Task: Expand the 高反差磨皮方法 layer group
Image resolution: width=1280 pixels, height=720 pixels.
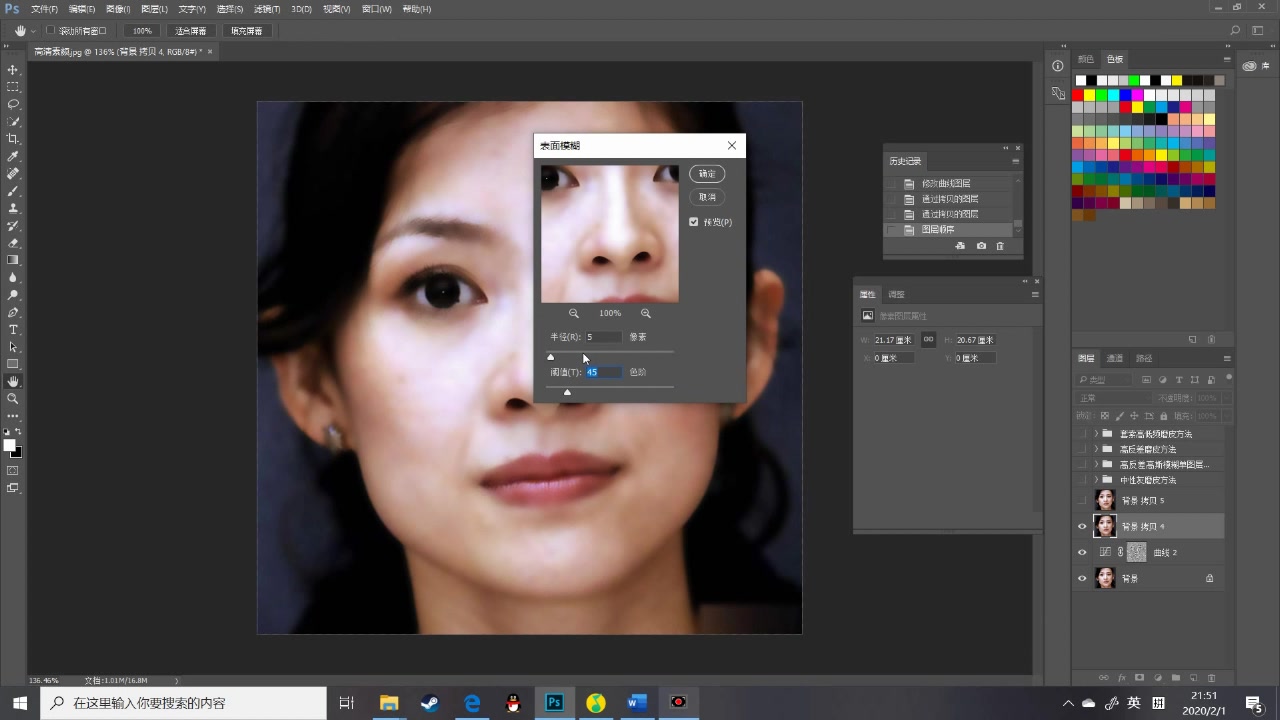Action: (1096, 449)
